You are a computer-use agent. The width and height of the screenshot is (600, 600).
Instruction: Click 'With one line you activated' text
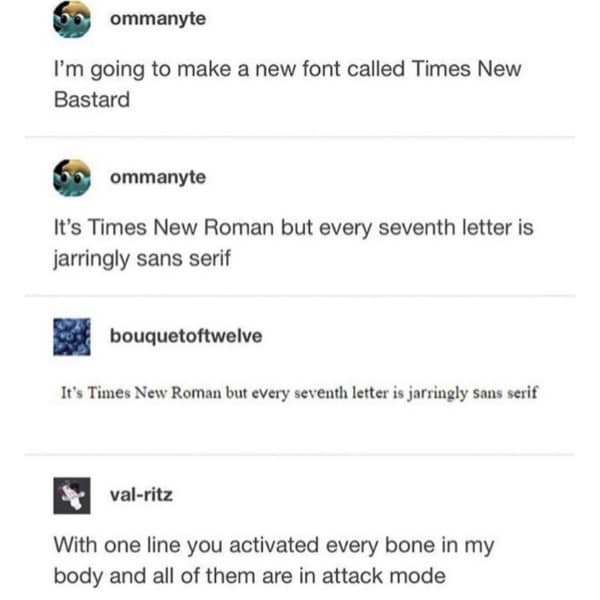click(180, 546)
